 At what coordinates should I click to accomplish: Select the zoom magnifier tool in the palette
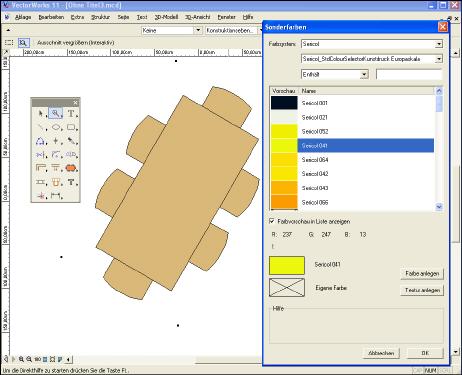click(55, 114)
